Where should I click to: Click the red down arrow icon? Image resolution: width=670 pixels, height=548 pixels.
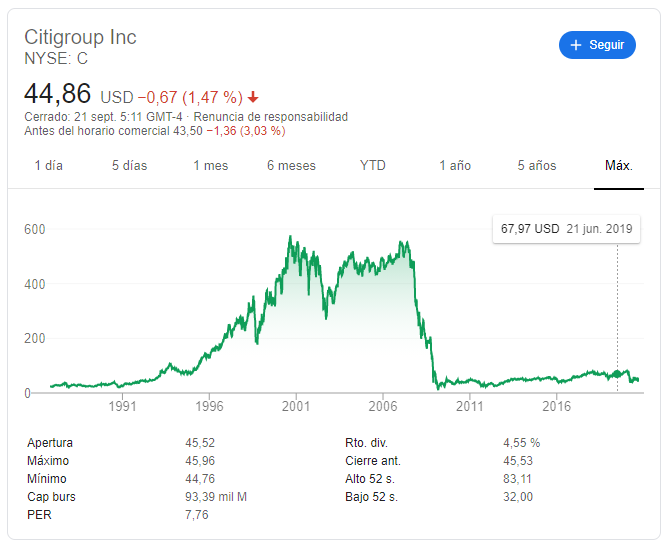click(x=253, y=97)
